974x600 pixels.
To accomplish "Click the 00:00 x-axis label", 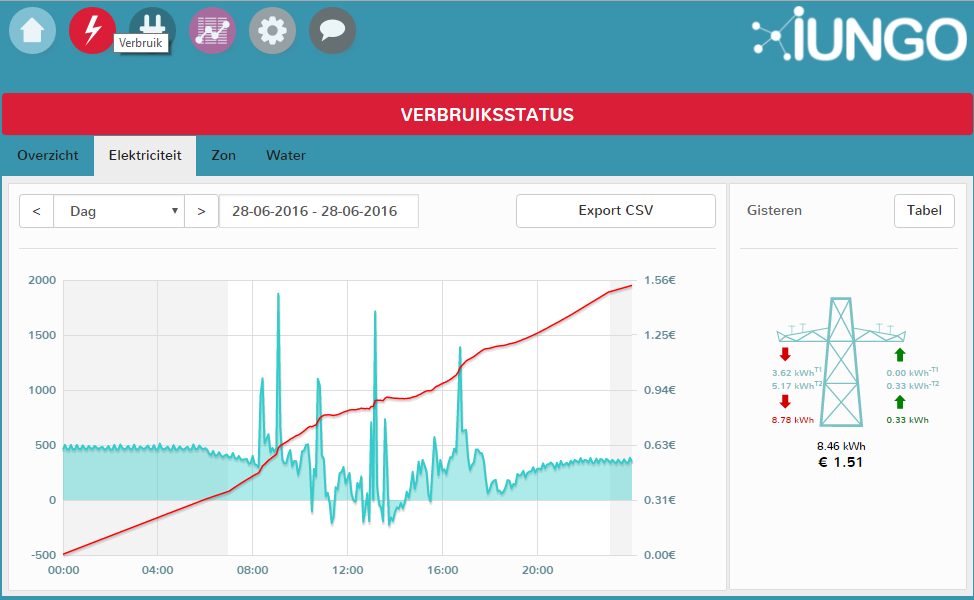I will coord(63,570).
